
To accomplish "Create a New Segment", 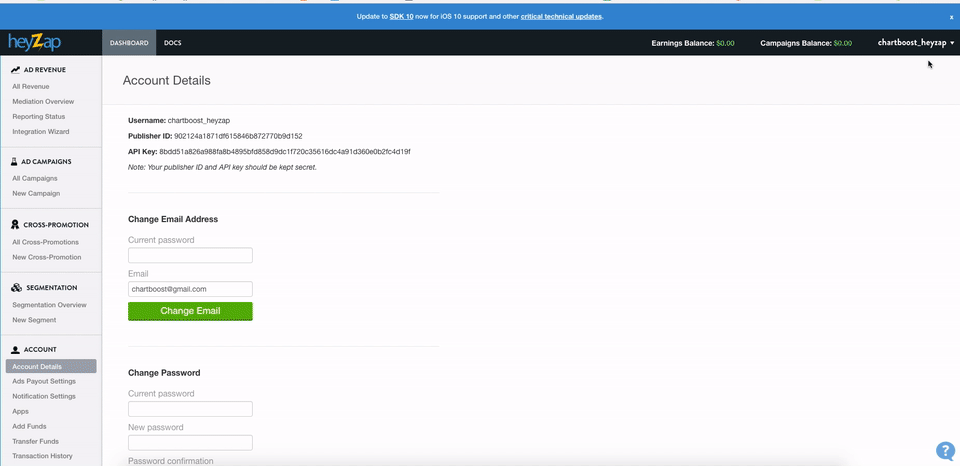I will (x=34, y=320).
